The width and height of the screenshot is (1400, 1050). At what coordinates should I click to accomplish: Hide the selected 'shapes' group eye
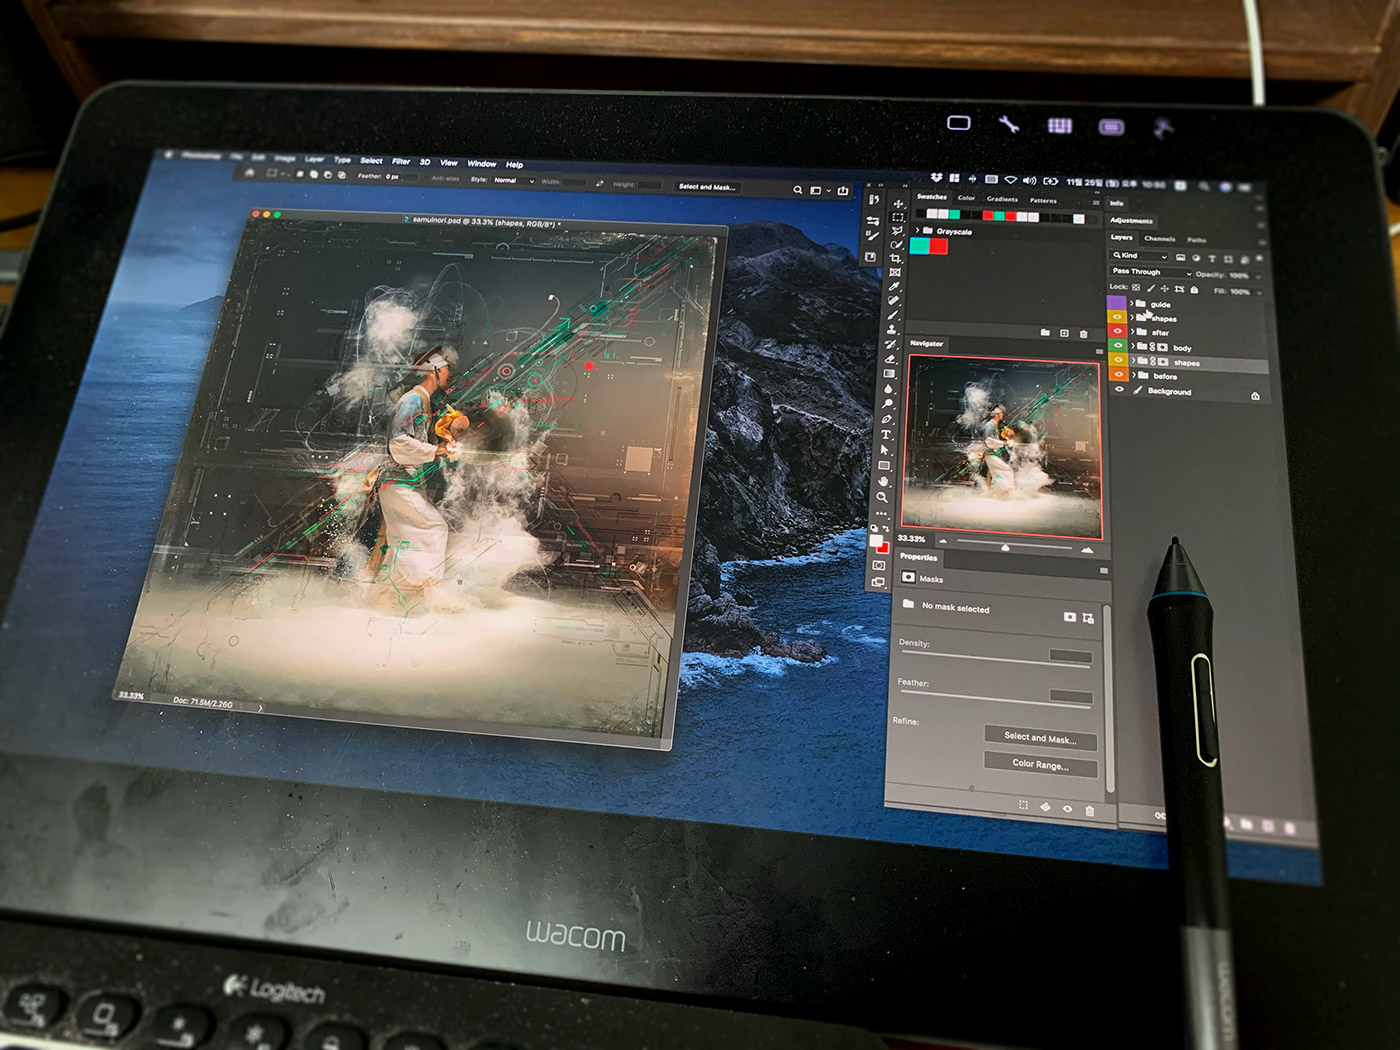(x=1118, y=359)
